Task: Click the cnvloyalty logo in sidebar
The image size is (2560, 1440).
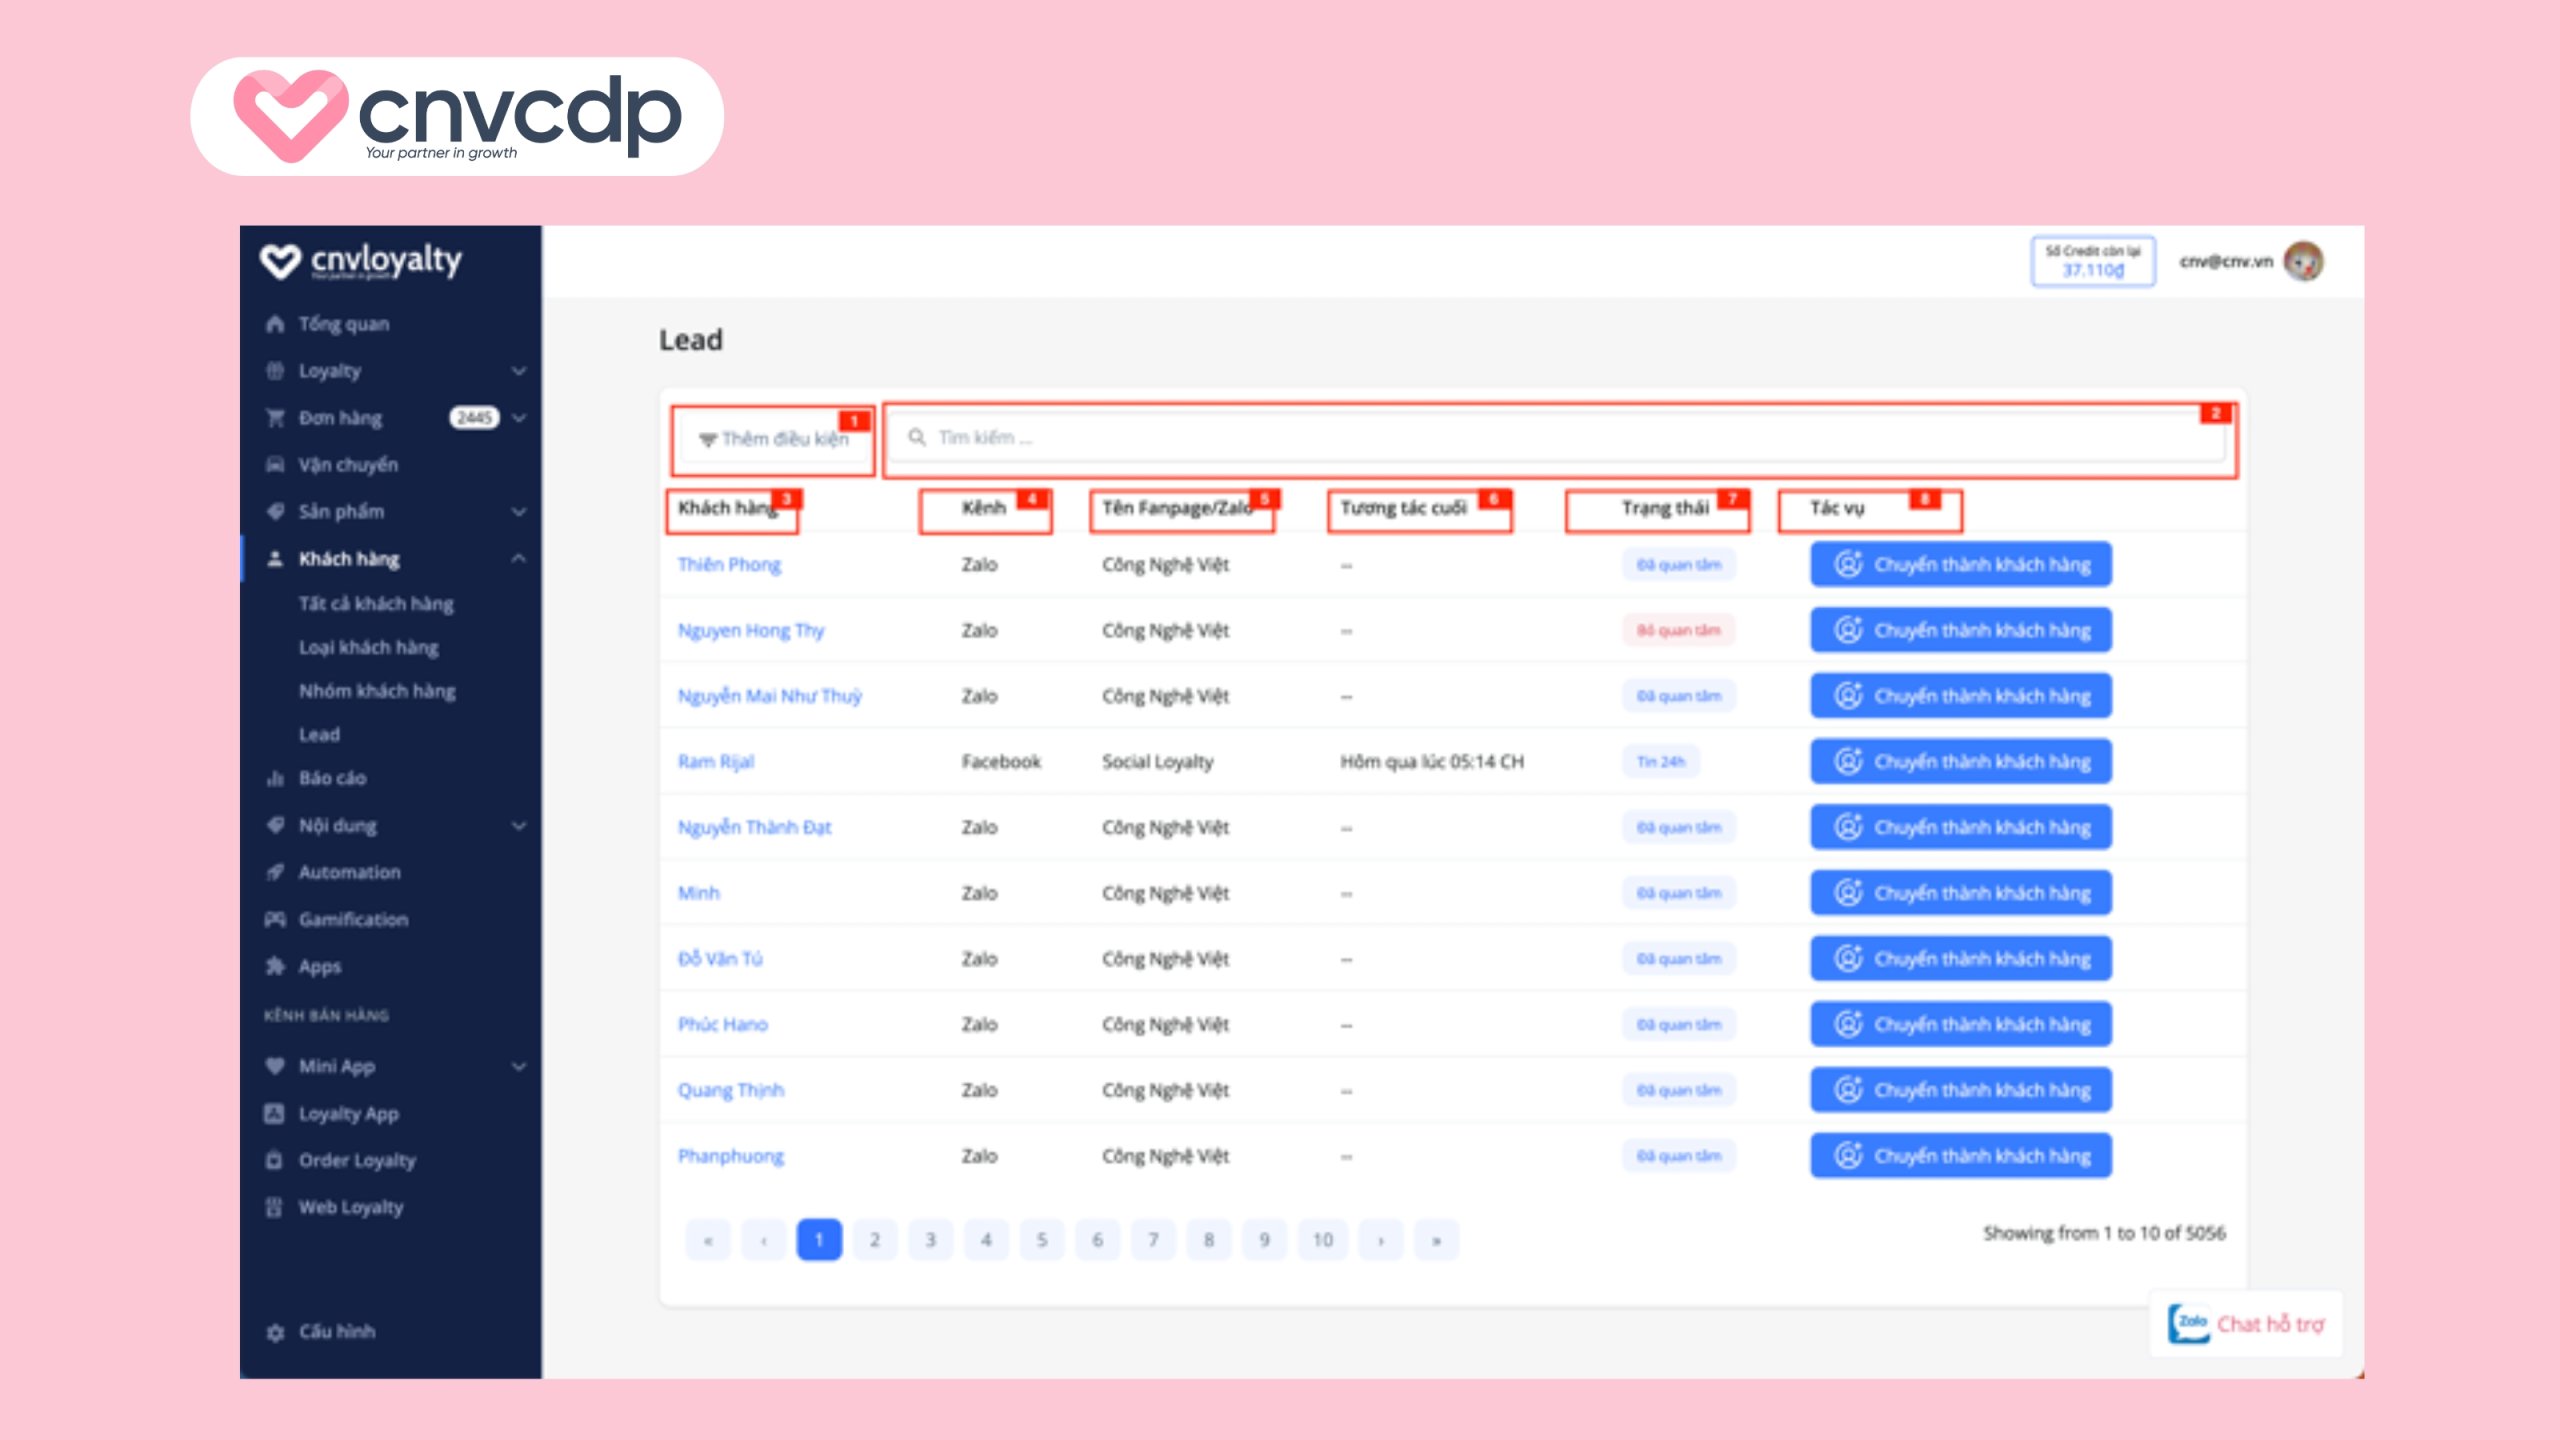Action: coord(361,261)
